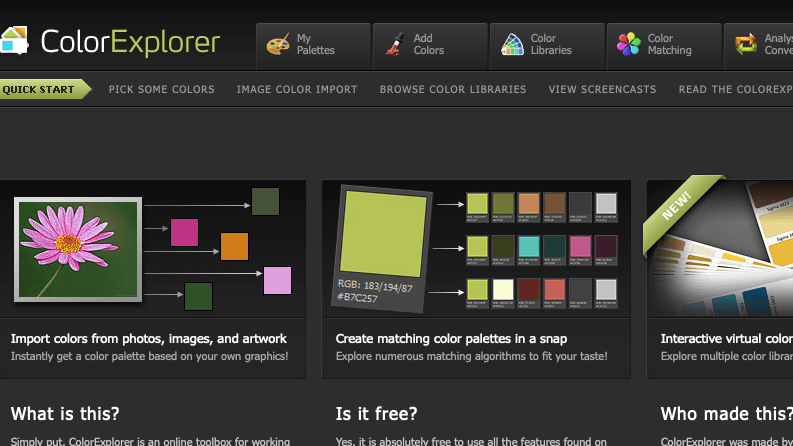793x446 pixels.
Task: Click the 'Who made this?' heading
Action: (x=727, y=414)
